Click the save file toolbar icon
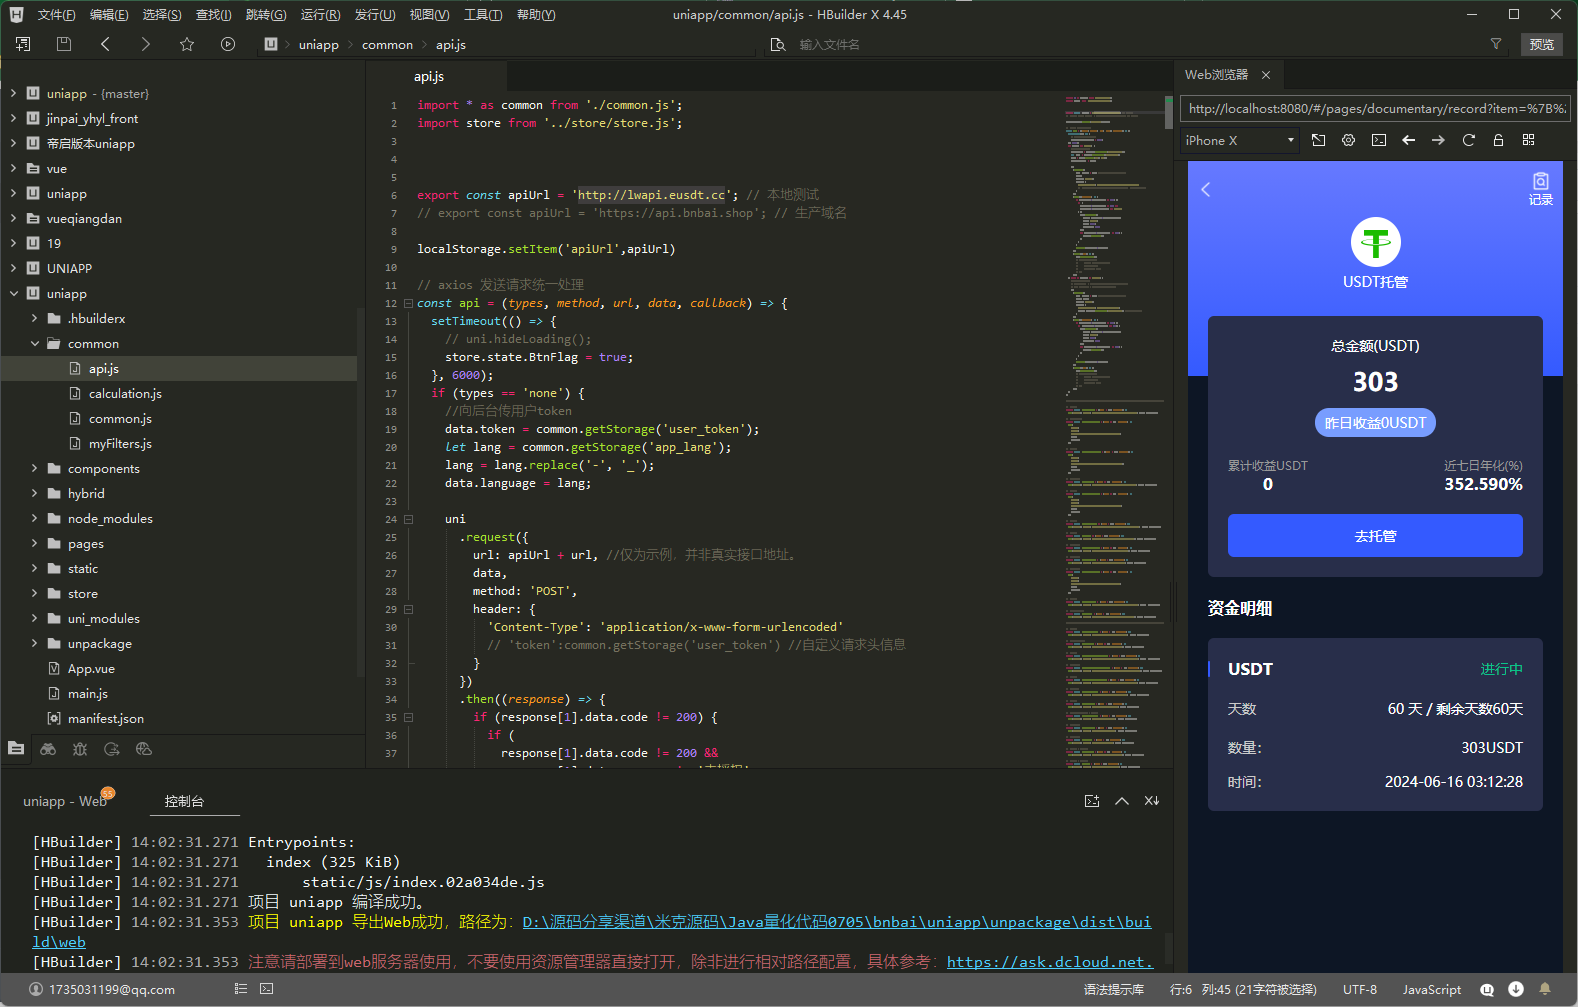 coord(64,44)
